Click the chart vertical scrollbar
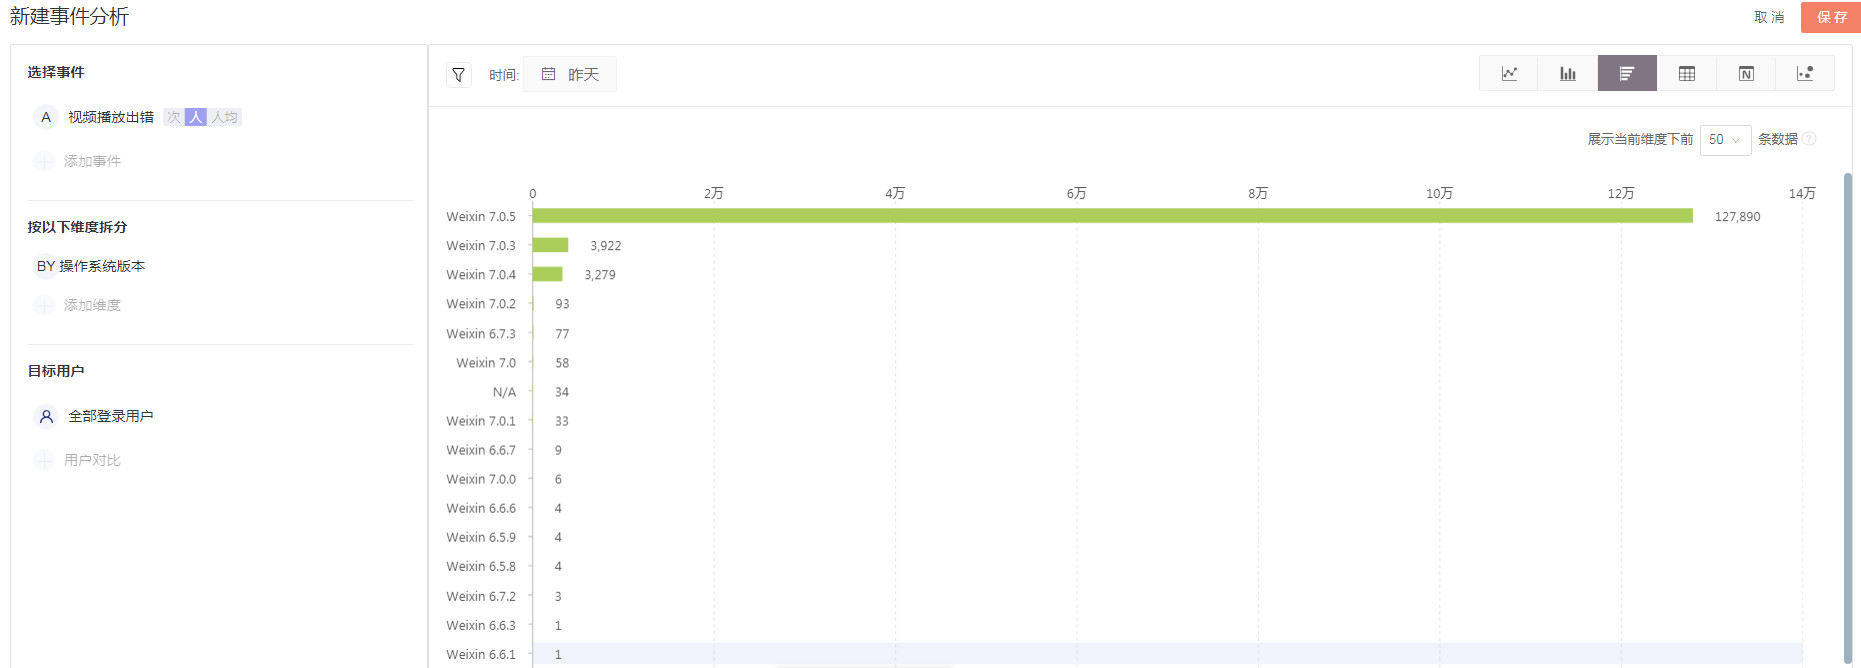 coord(1848,418)
